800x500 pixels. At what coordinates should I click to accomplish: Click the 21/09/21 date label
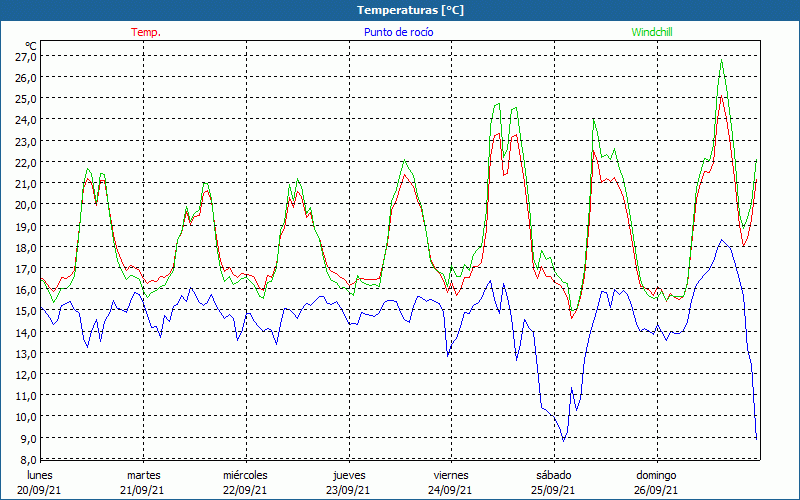(x=142, y=490)
